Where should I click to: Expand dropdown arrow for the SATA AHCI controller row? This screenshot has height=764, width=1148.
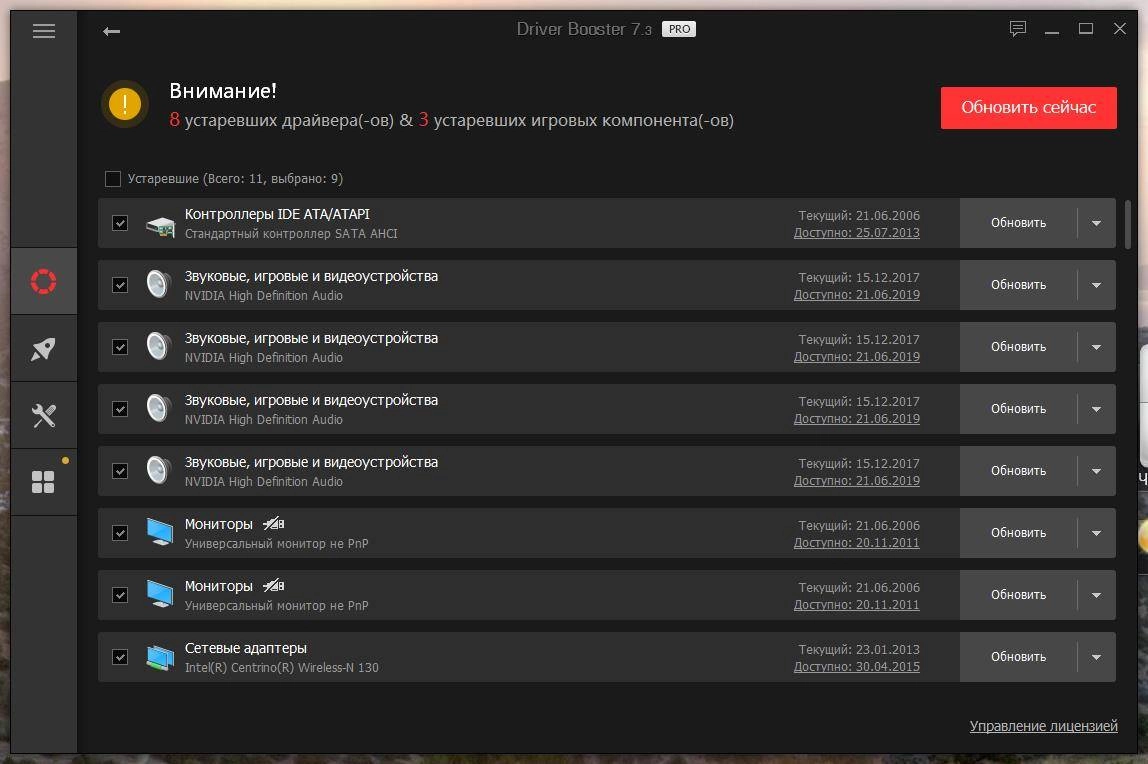coord(1096,223)
